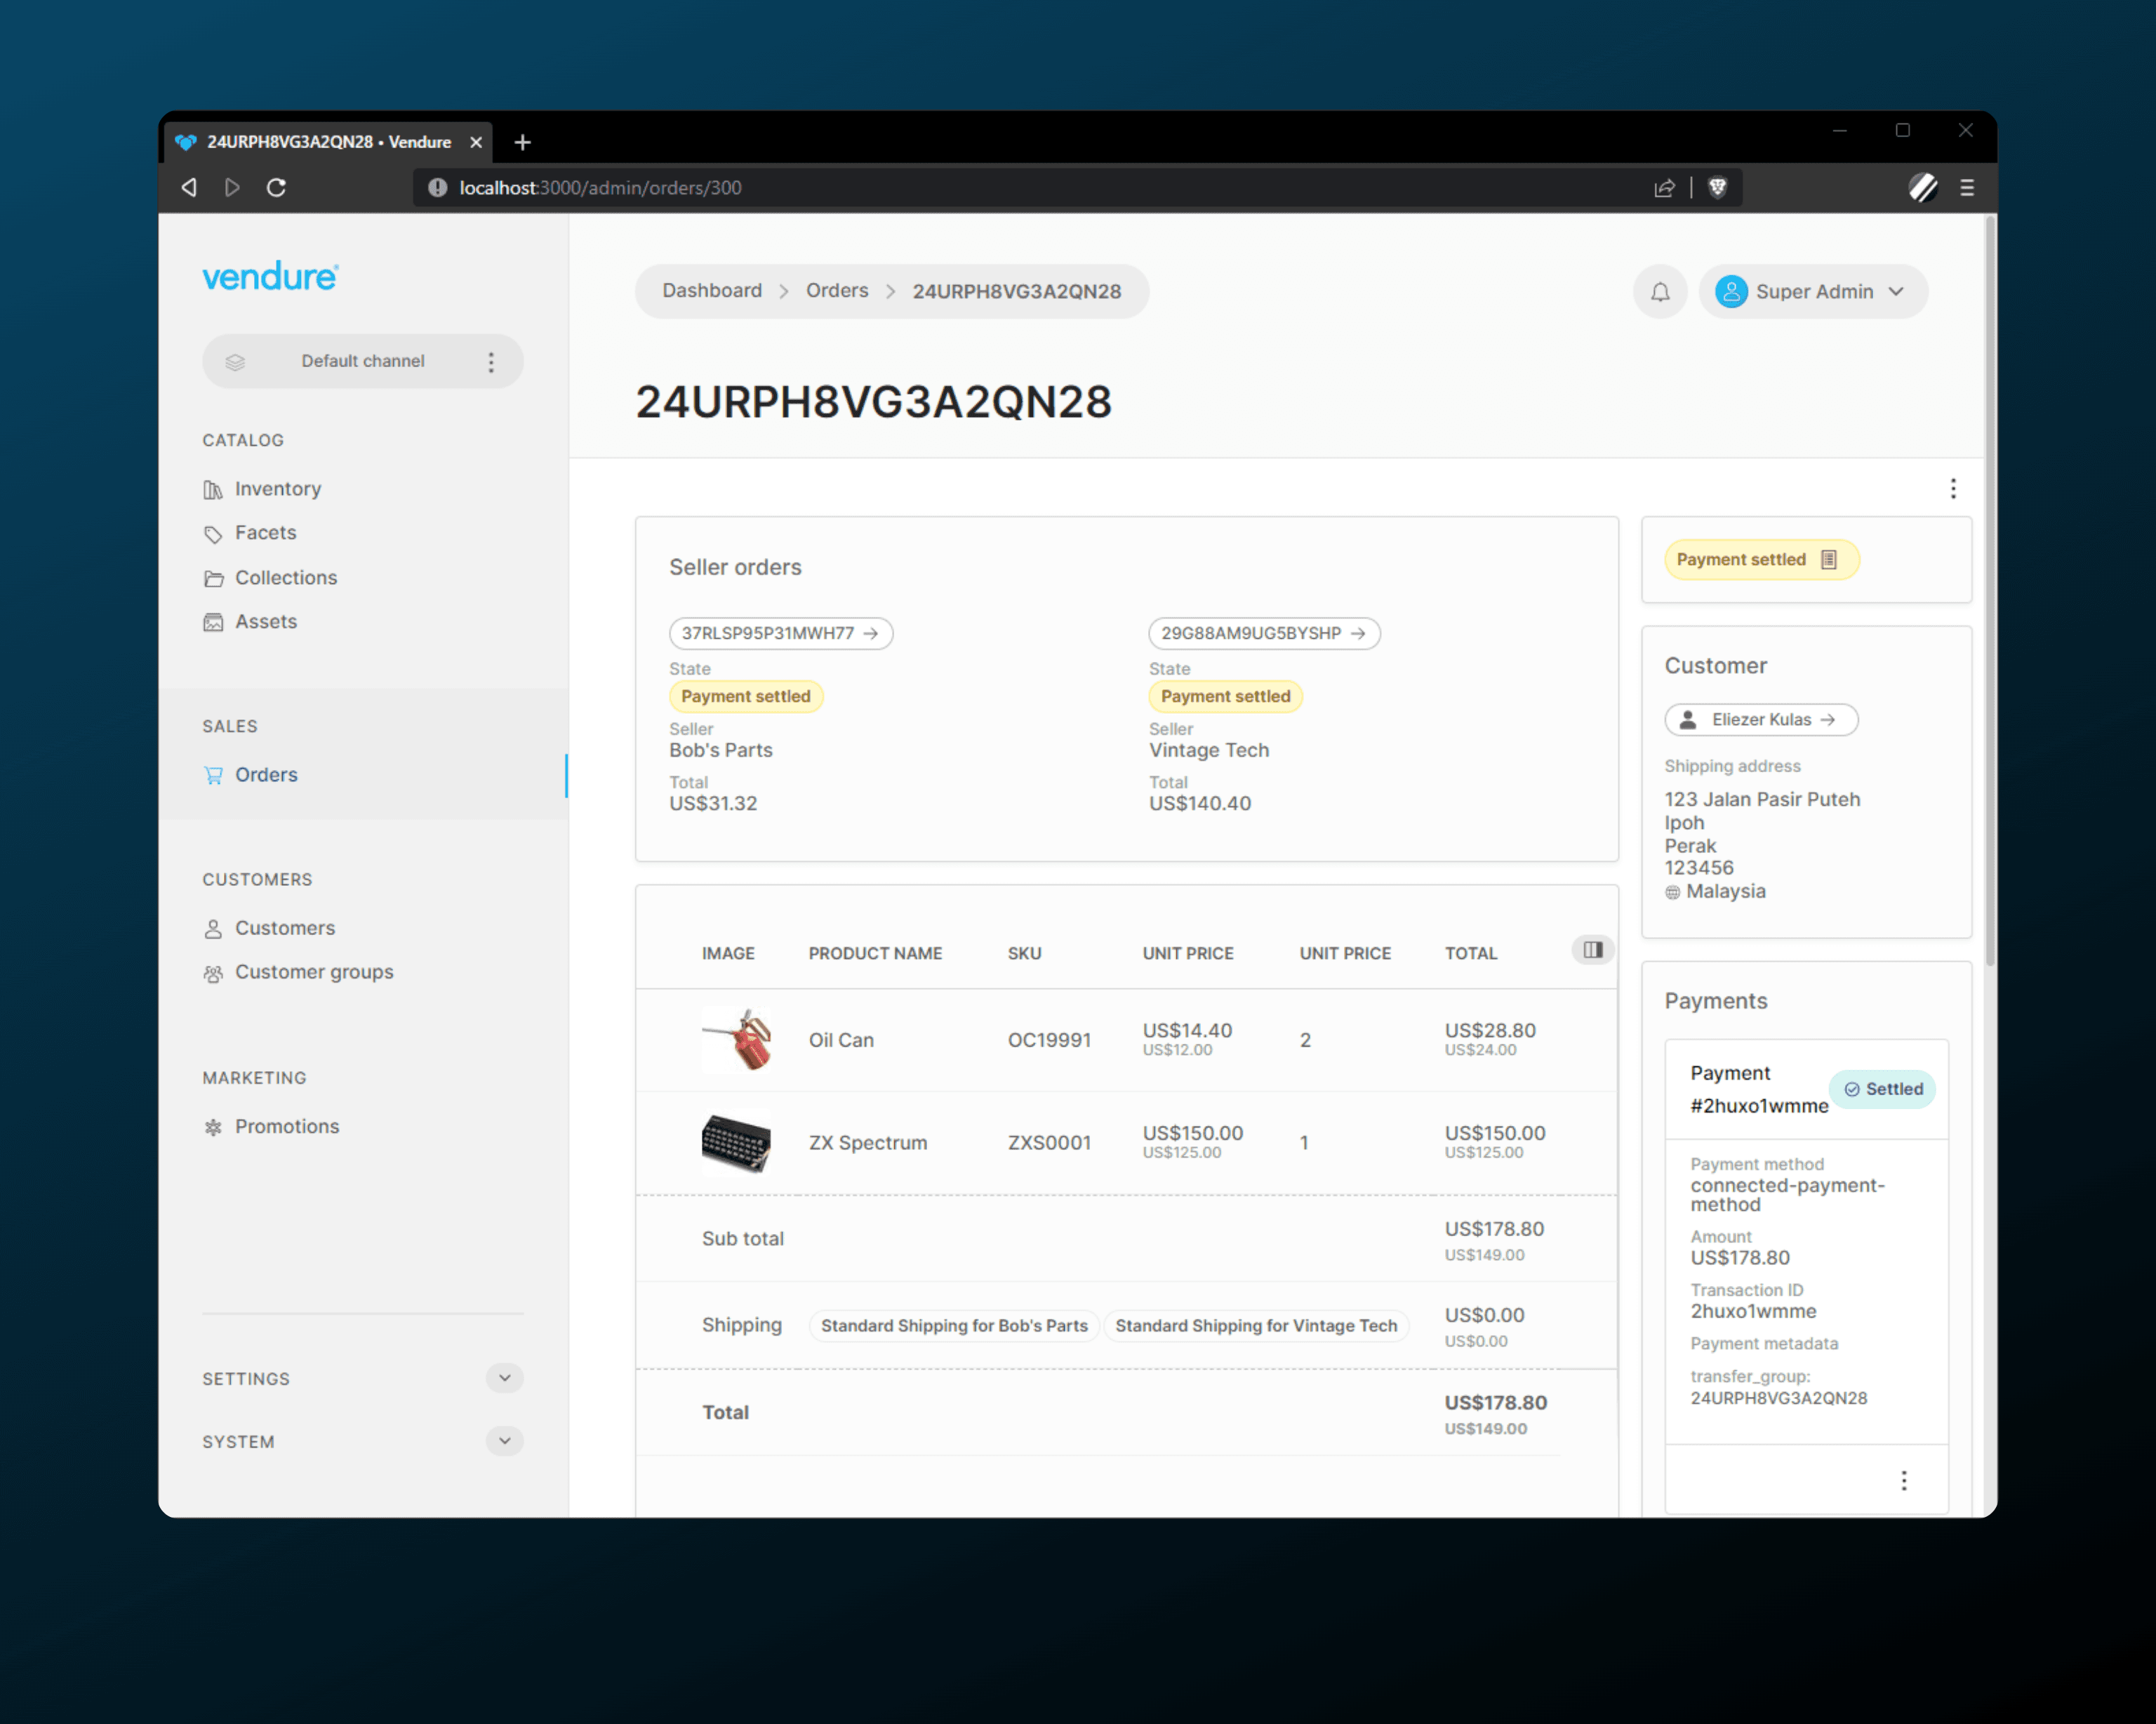This screenshot has width=2156, height=1724.
Task: Go to Inventory in the sidebar
Action: tap(277, 489)
